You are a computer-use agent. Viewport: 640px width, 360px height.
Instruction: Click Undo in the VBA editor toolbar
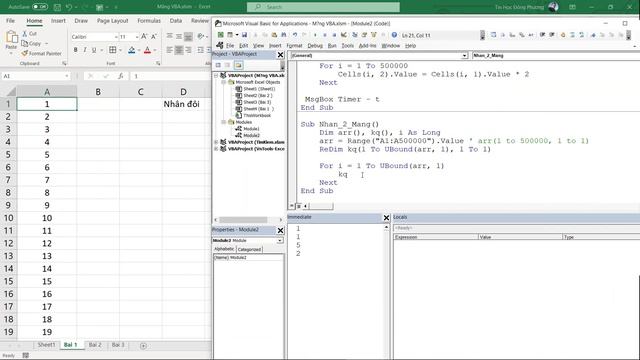click(295, 35)
